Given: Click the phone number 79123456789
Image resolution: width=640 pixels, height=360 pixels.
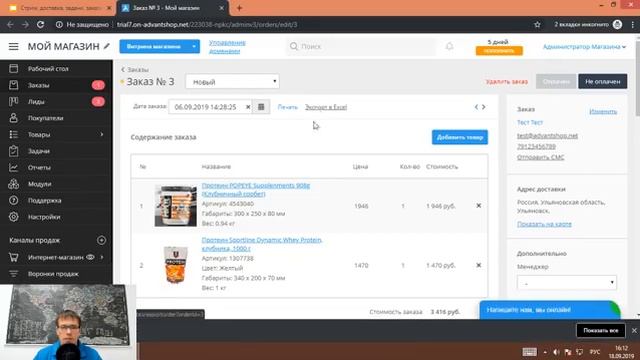Looking at the screenshot, I should 536,147.
